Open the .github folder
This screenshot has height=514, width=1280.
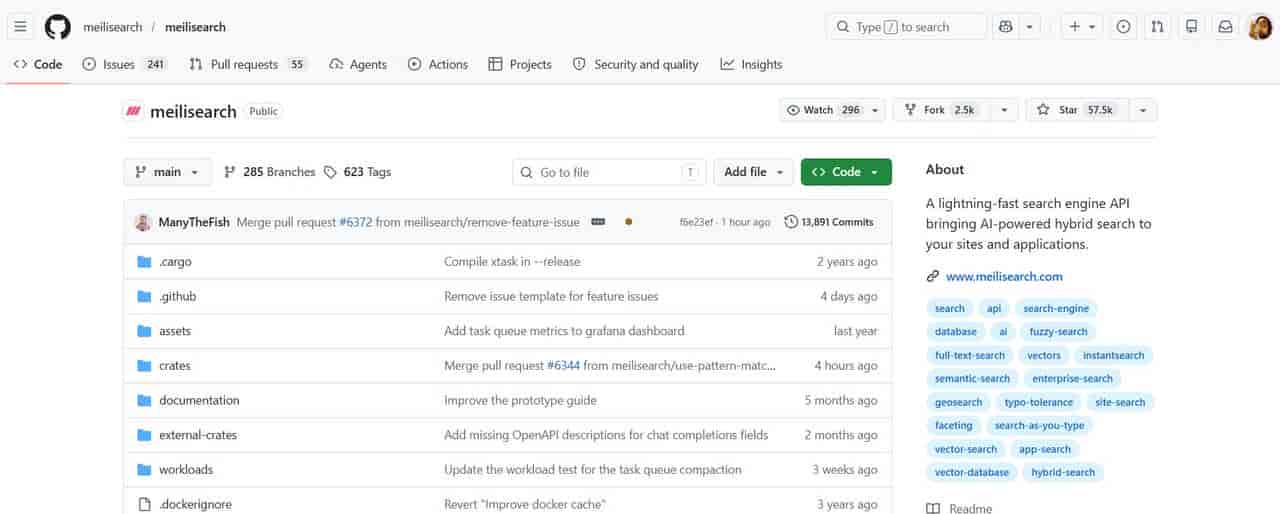click(178, 296)
